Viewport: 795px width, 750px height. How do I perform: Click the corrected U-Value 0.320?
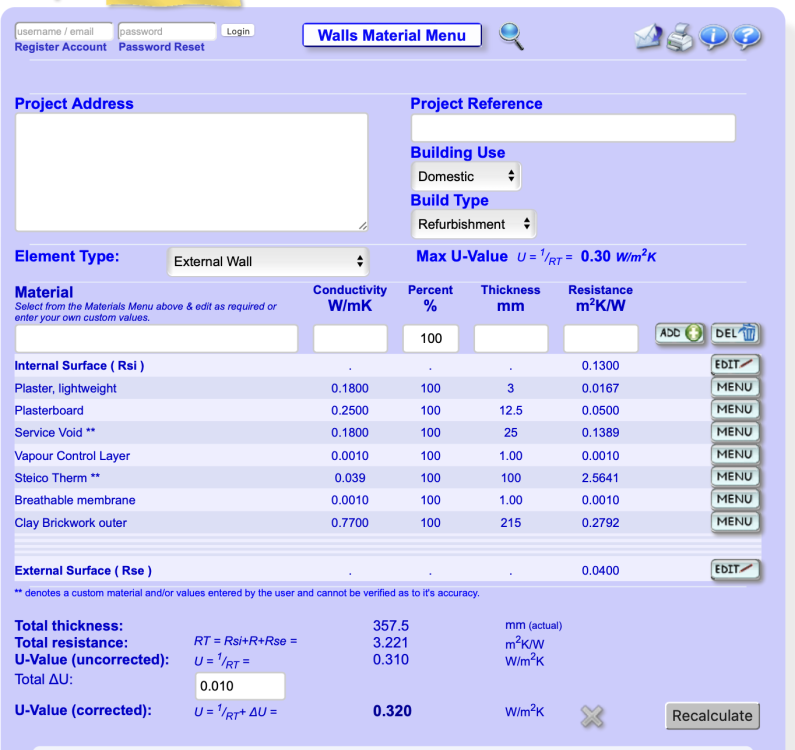click(392, 711)
